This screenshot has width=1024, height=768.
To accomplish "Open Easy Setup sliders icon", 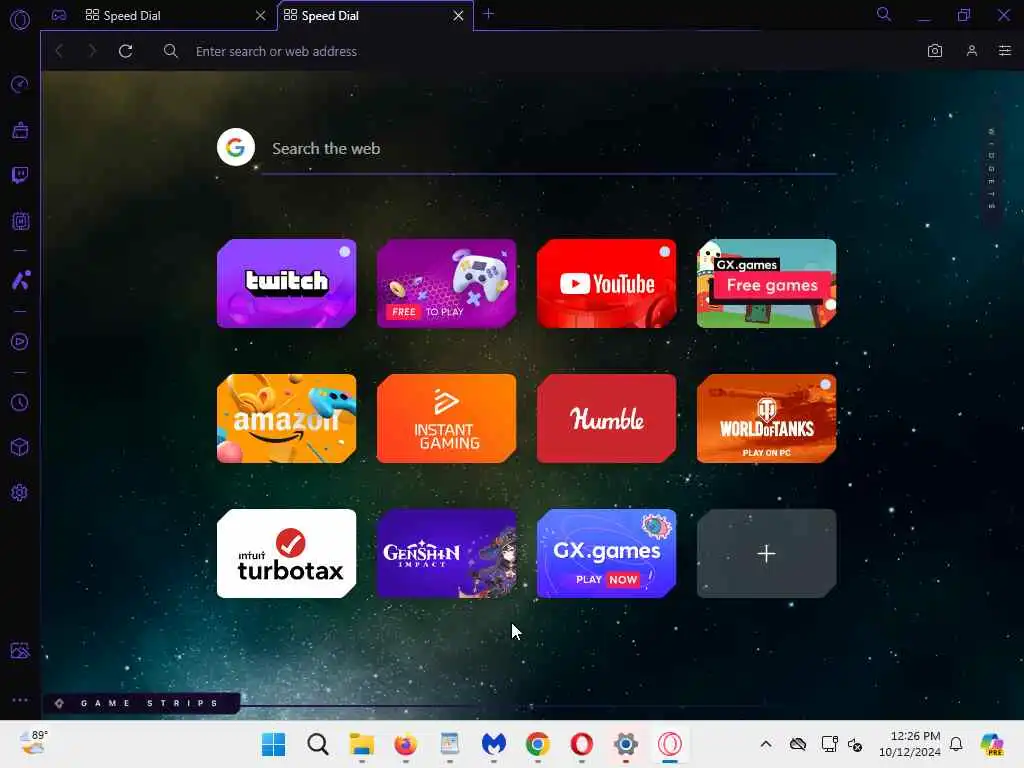I will click(1004, 51).
